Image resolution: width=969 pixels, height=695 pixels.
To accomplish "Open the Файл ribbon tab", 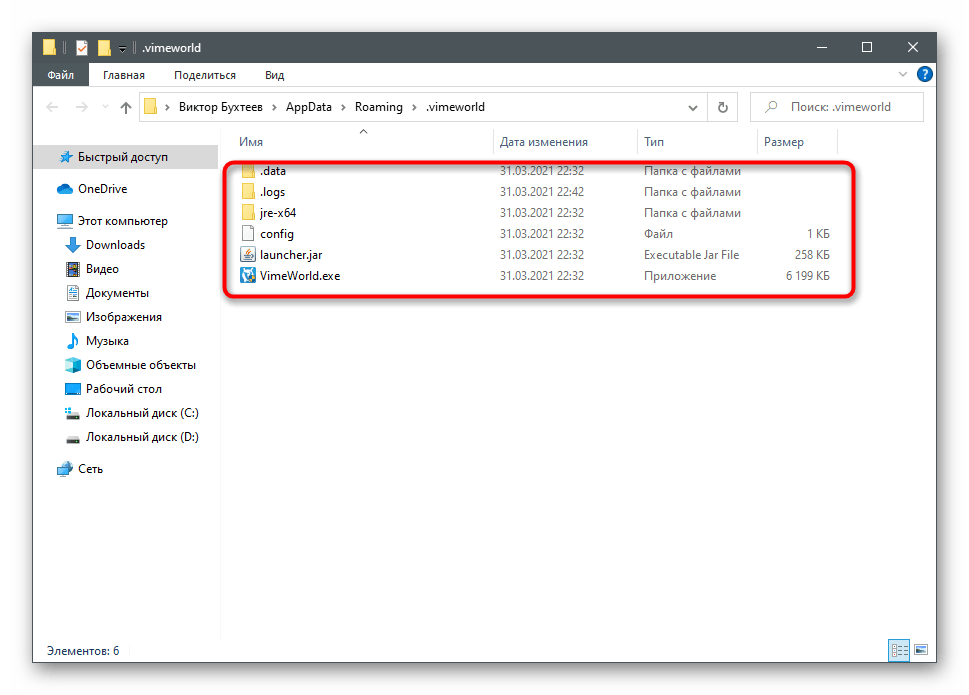I will click(x=61, y=75).
